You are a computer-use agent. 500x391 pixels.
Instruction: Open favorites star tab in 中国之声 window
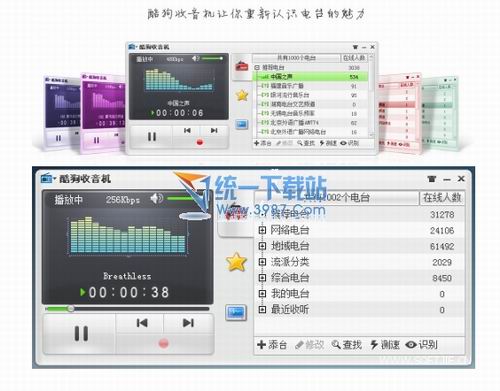coord(242,95)
